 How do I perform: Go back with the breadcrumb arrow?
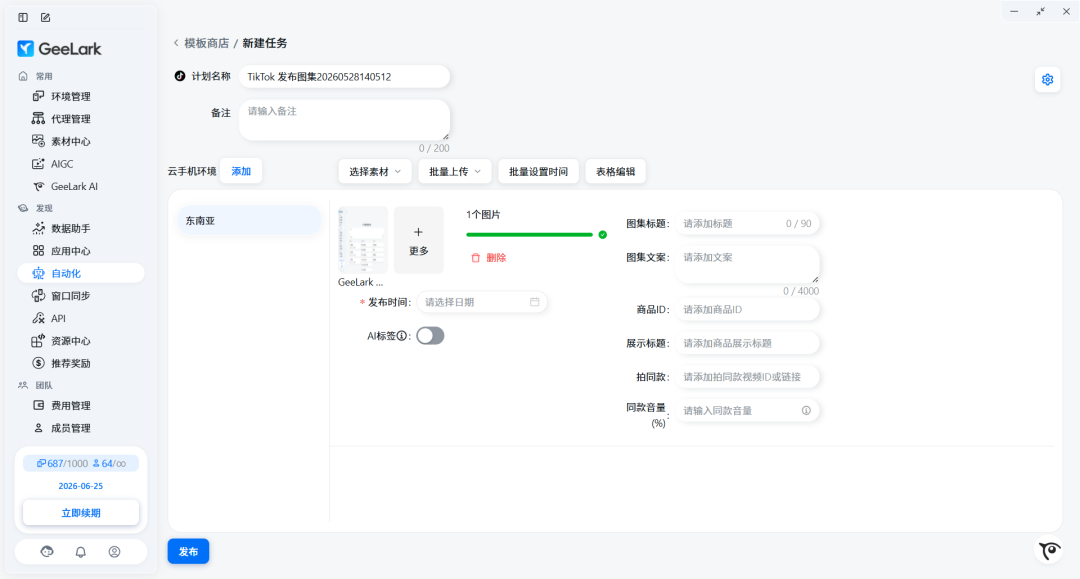click(176, 43)
